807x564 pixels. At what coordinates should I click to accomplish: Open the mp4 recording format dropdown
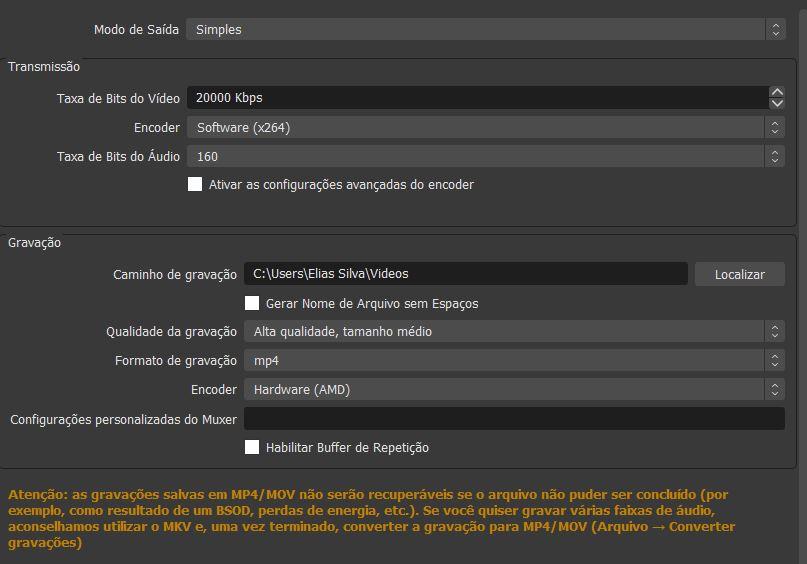pos(514,360)
